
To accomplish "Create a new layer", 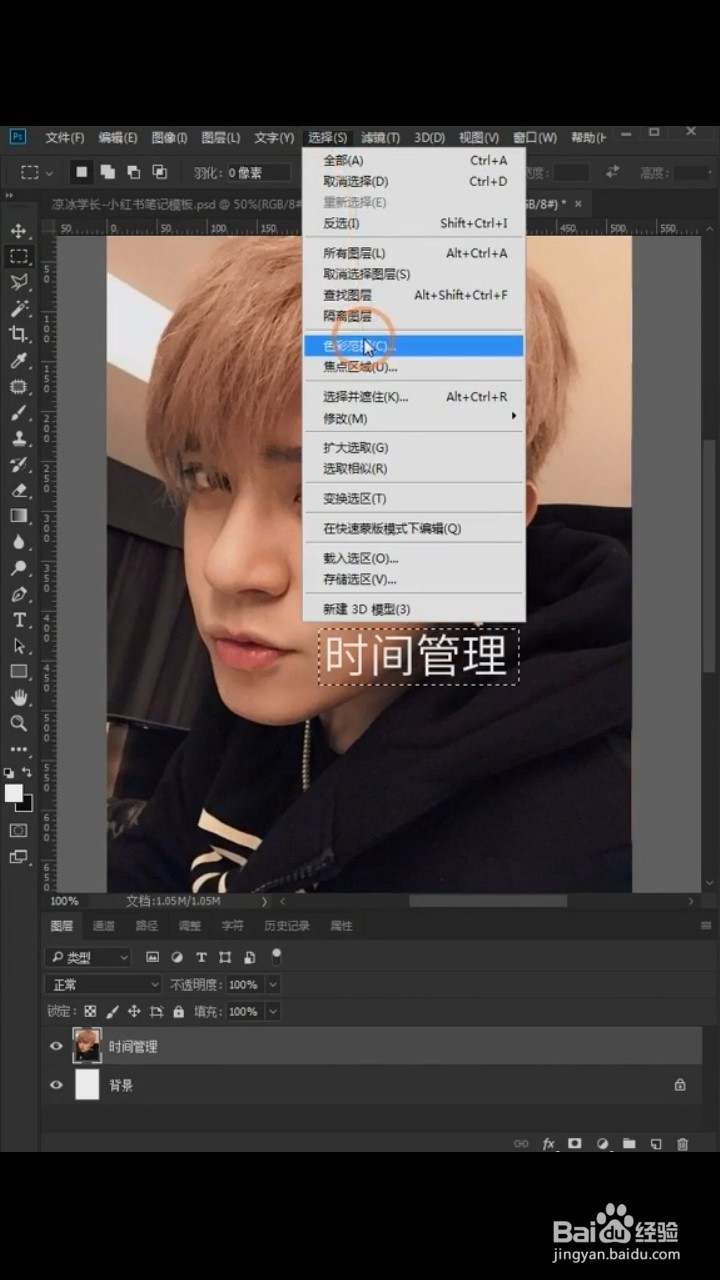I will [656, 1143].
